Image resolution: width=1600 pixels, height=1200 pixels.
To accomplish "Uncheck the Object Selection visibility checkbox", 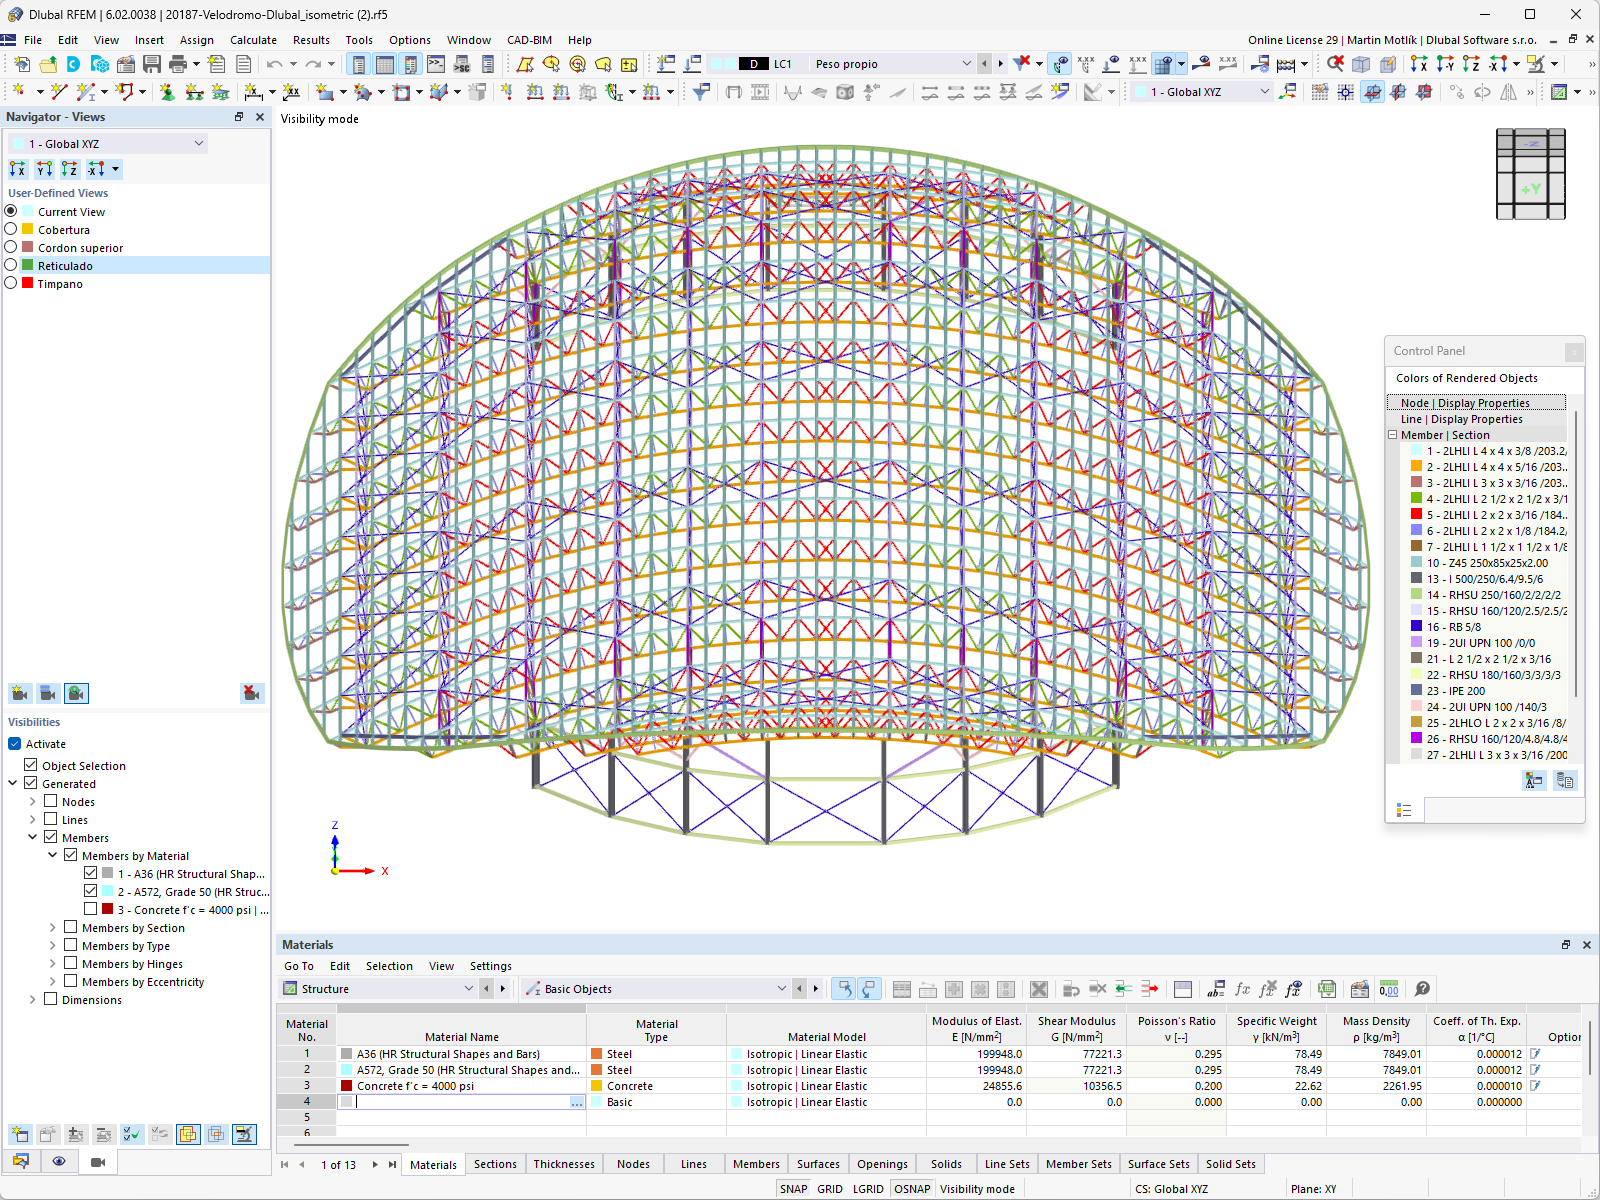I will coord(30,765).
